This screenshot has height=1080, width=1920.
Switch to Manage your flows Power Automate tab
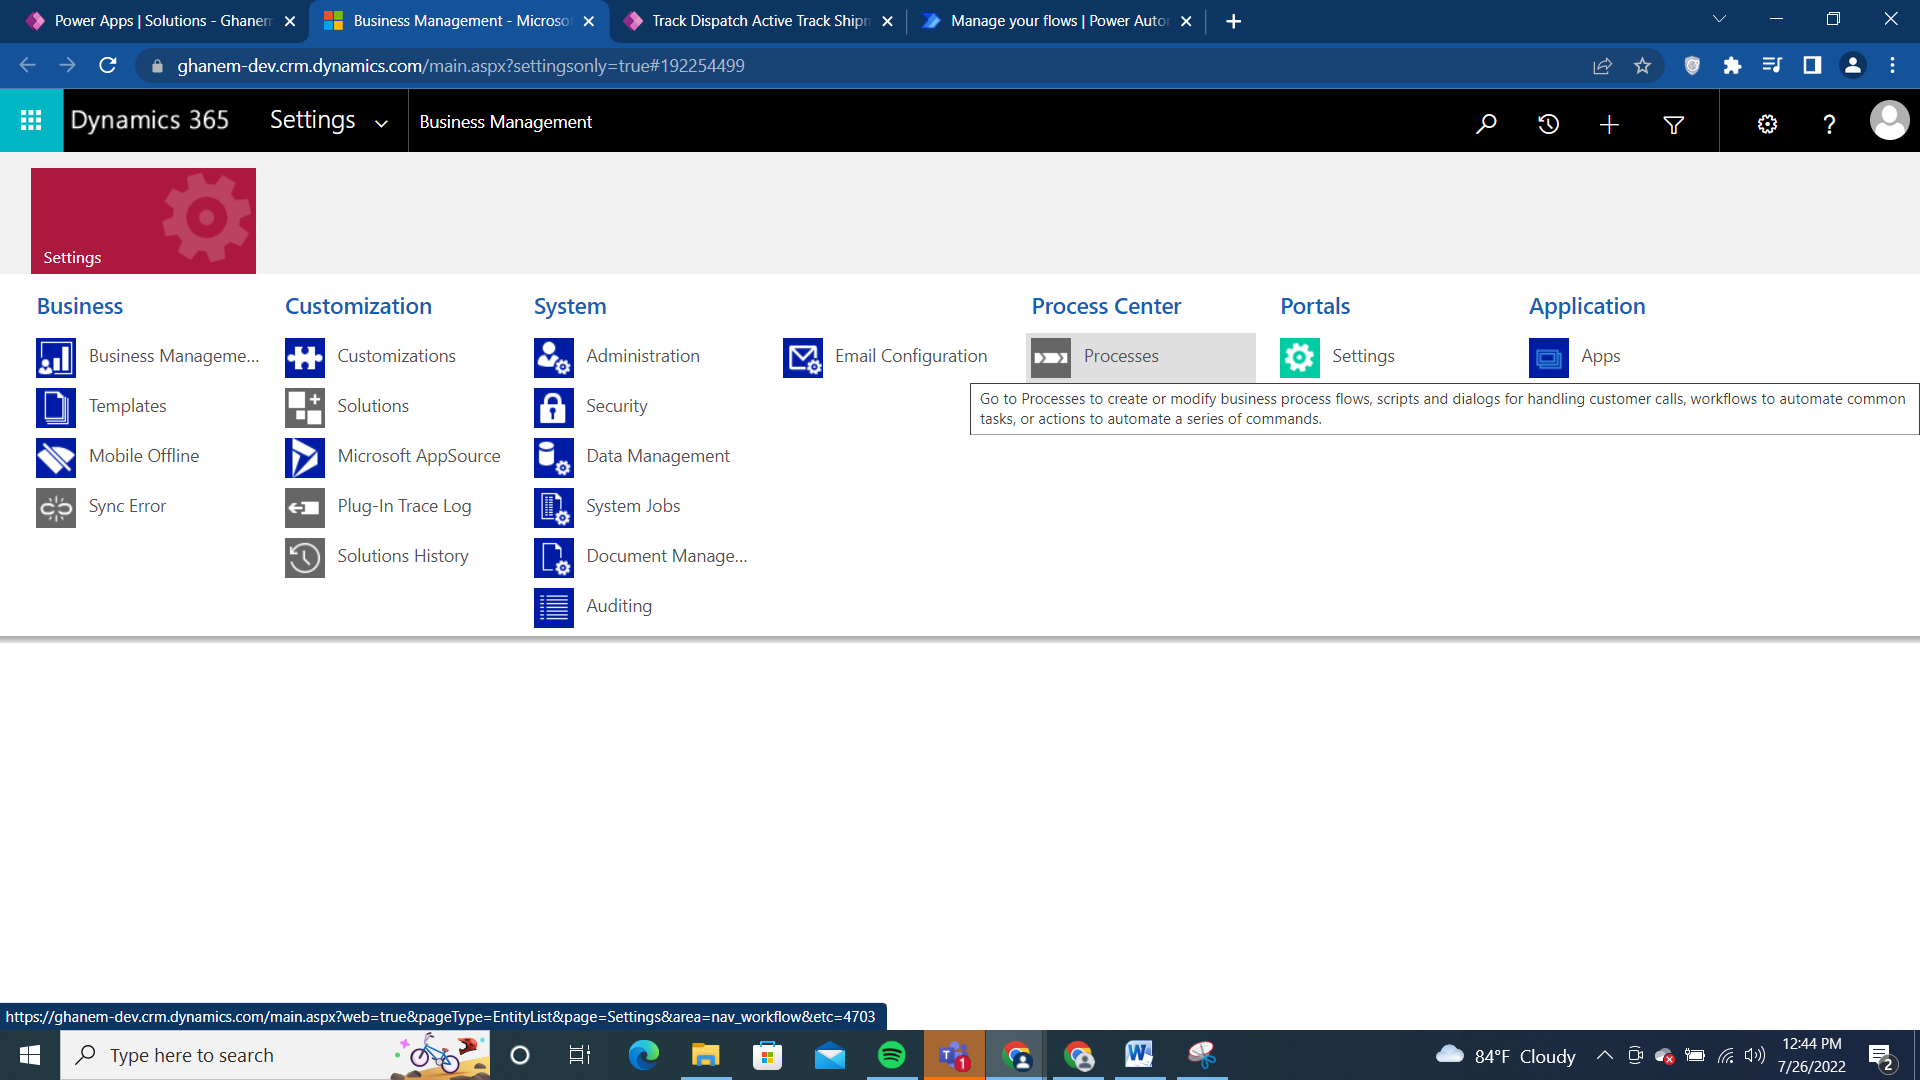click(x=1058, y=21)
